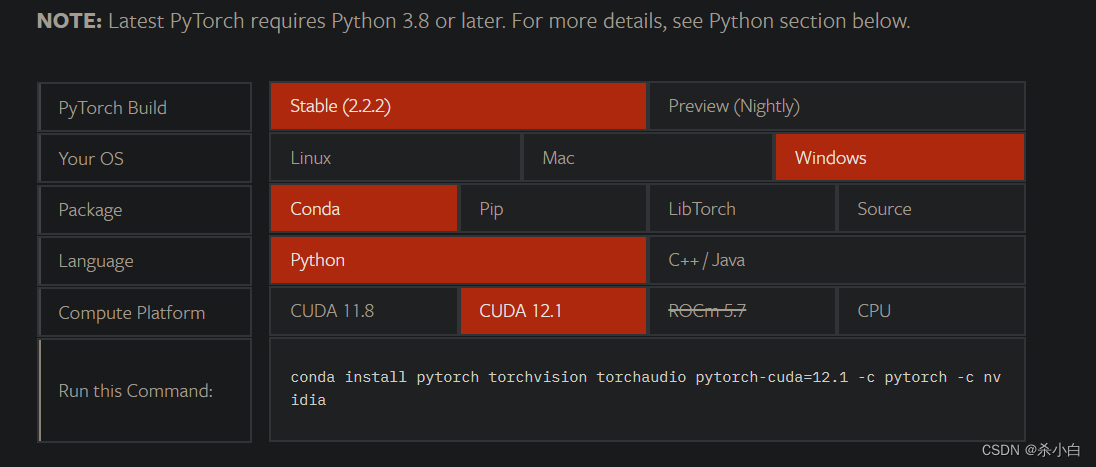Click the NOTE about Python 3.8 requirement
Viewport: 1096px width, 467px height.
coord(473,21)
